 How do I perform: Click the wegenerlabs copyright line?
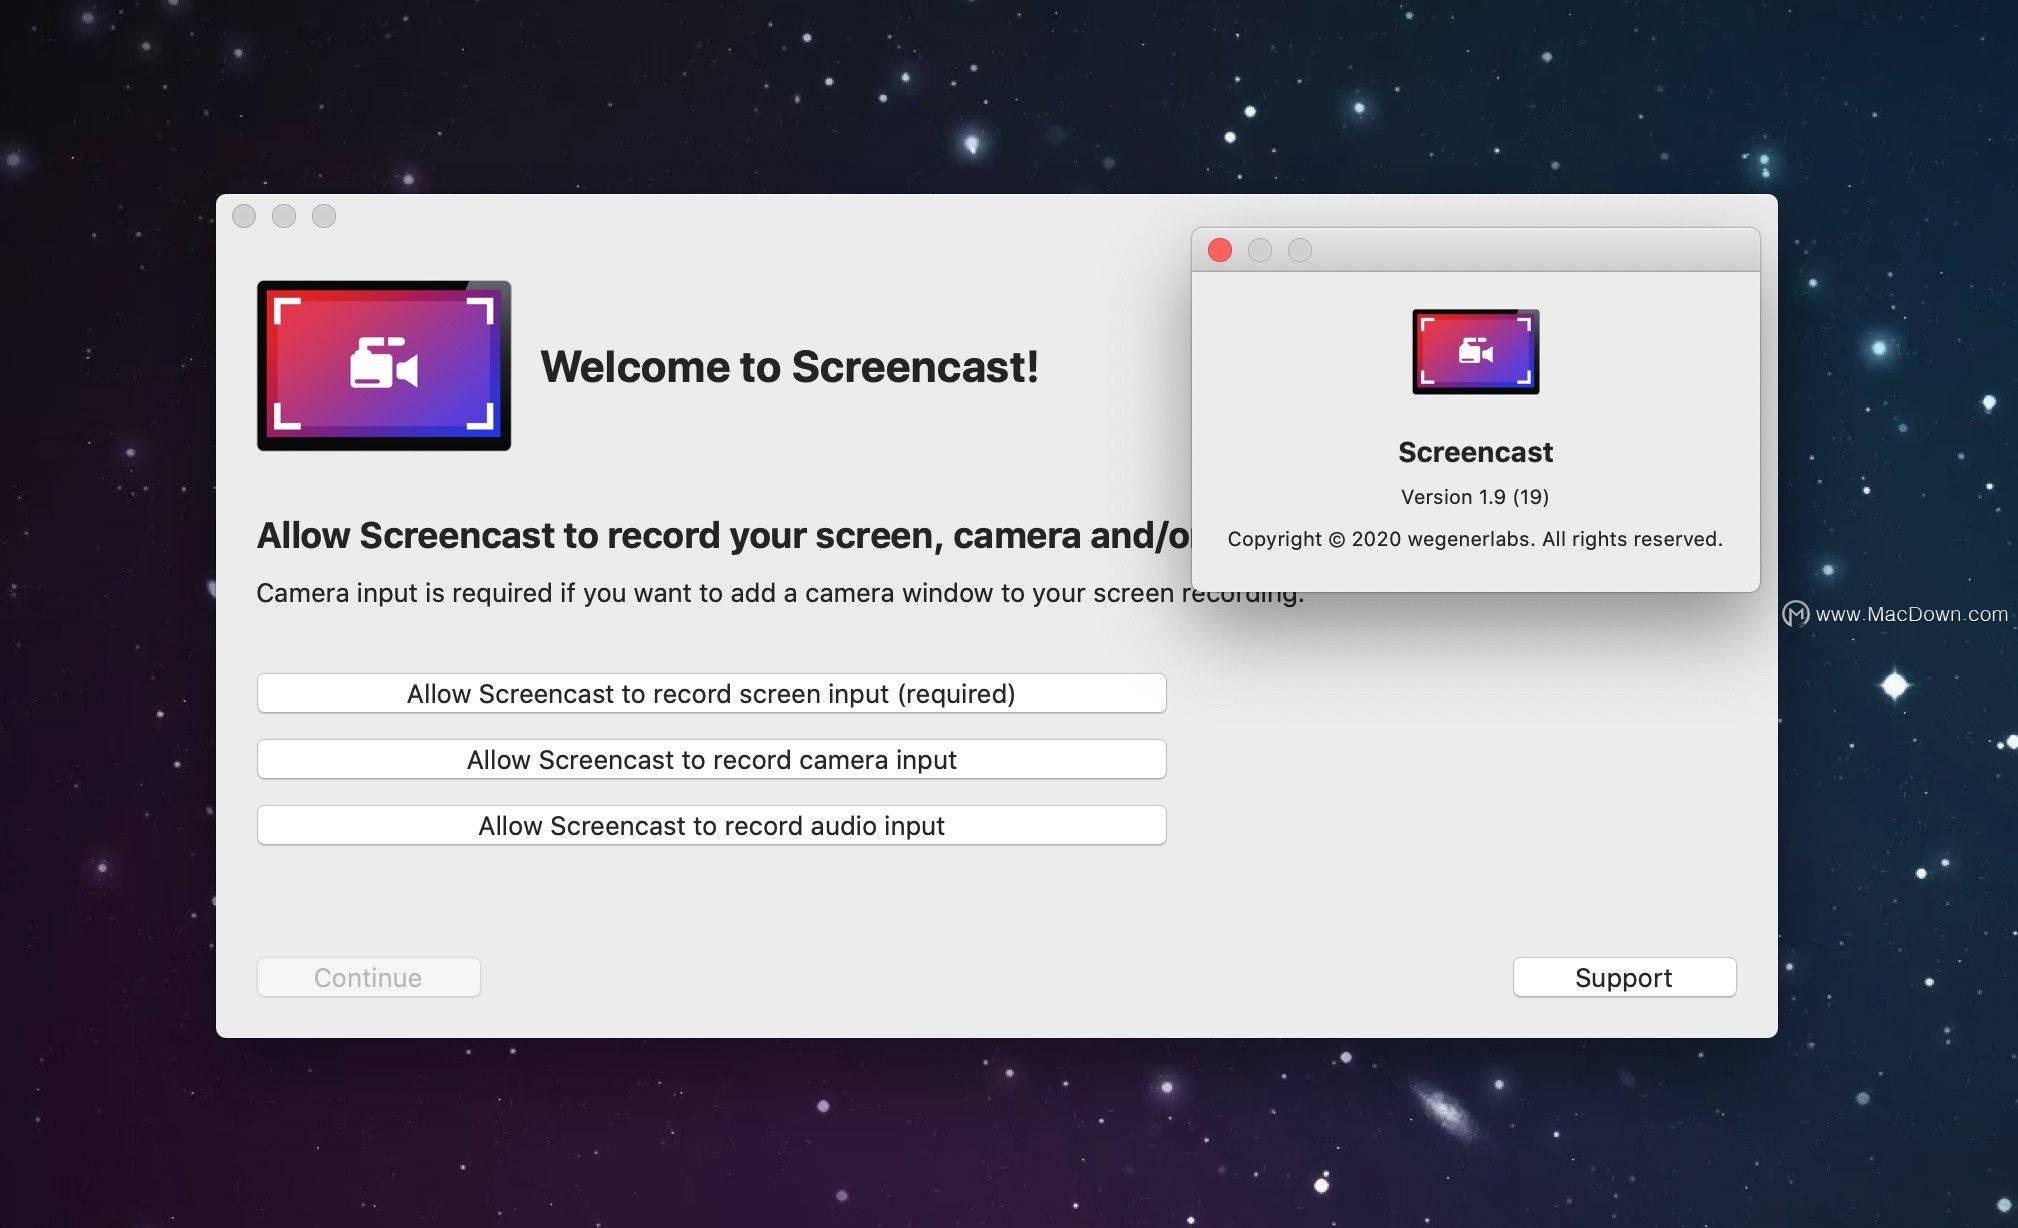pyautogui.click(x=1475, y=539)
